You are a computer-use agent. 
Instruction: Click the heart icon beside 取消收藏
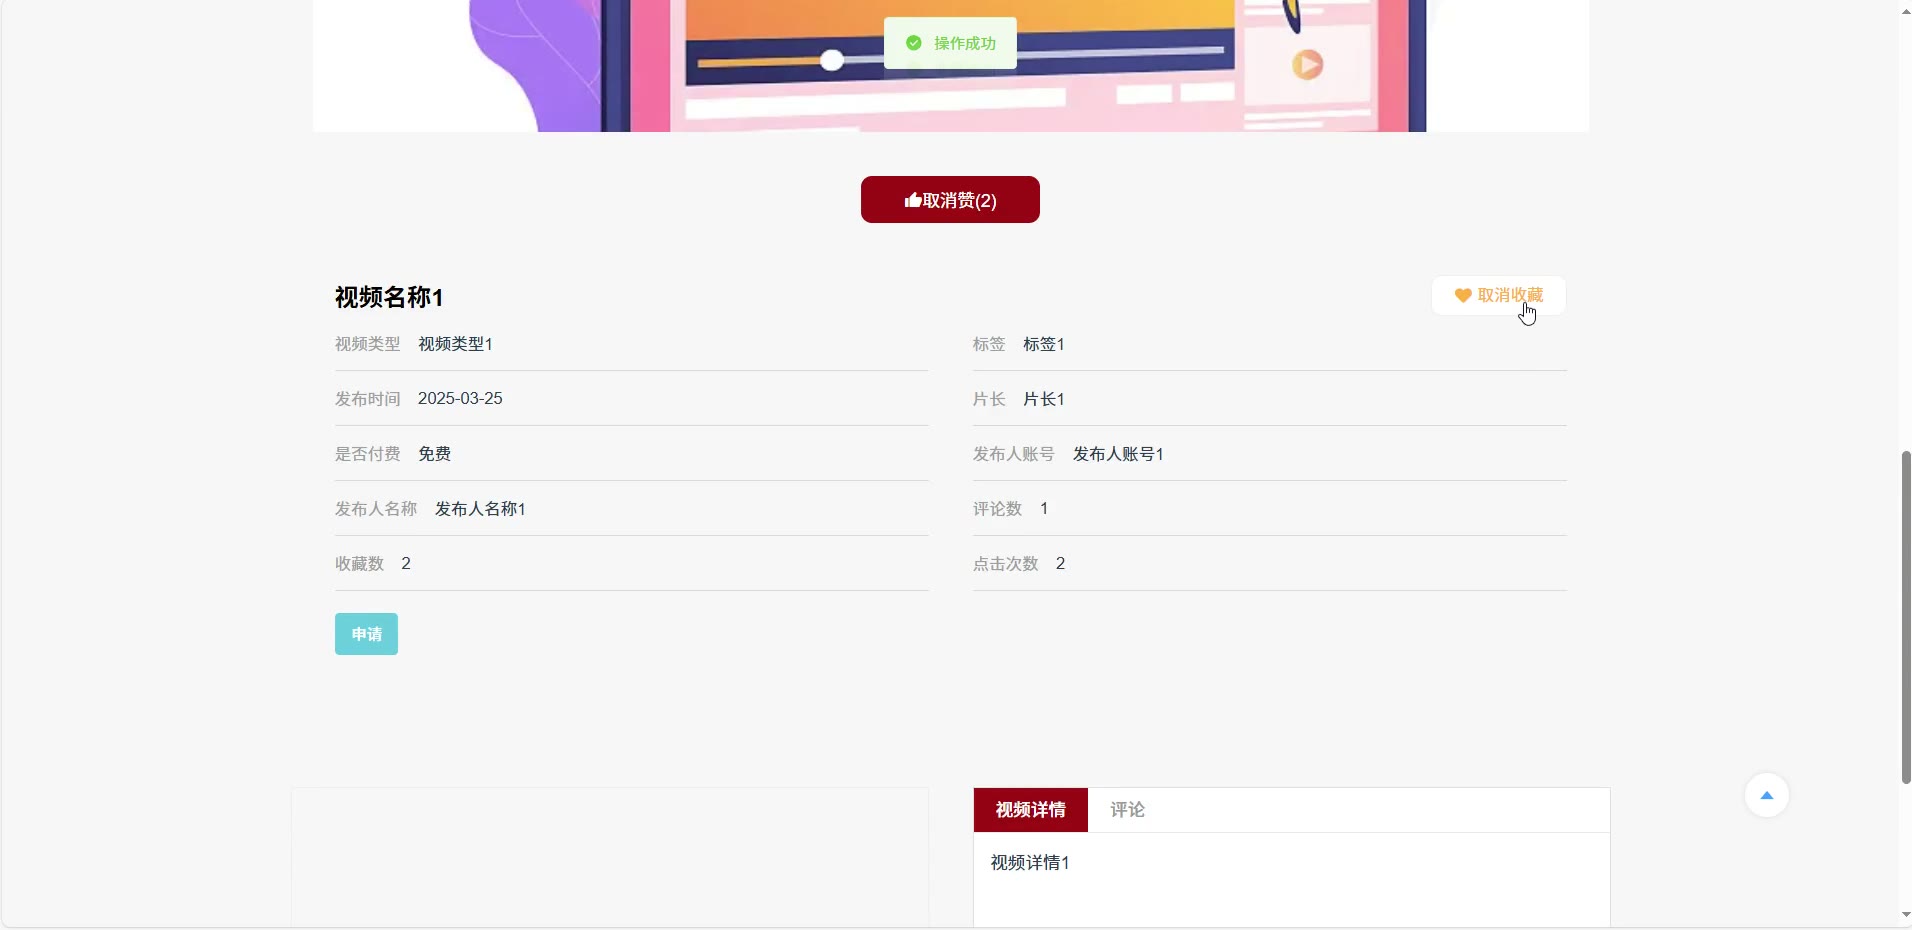(1463, 296)
